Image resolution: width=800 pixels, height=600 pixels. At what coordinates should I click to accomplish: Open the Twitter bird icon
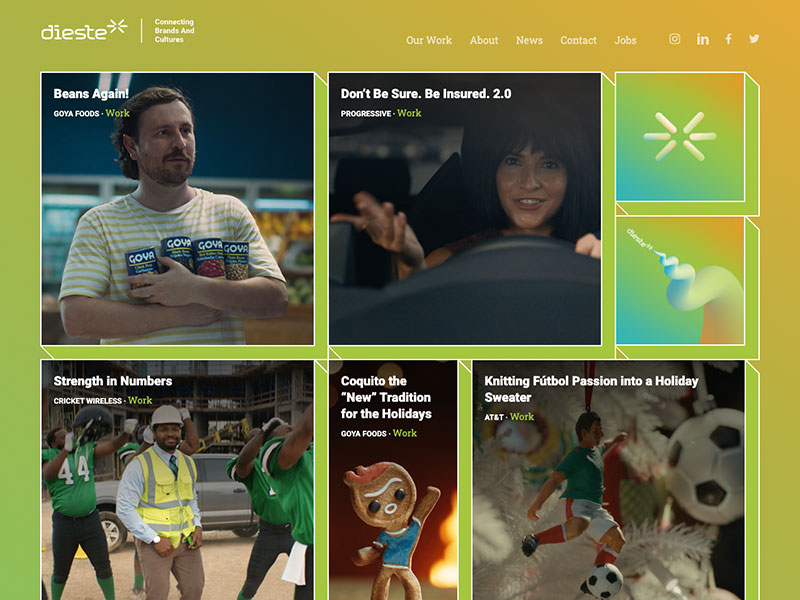[x=754, y=39]
